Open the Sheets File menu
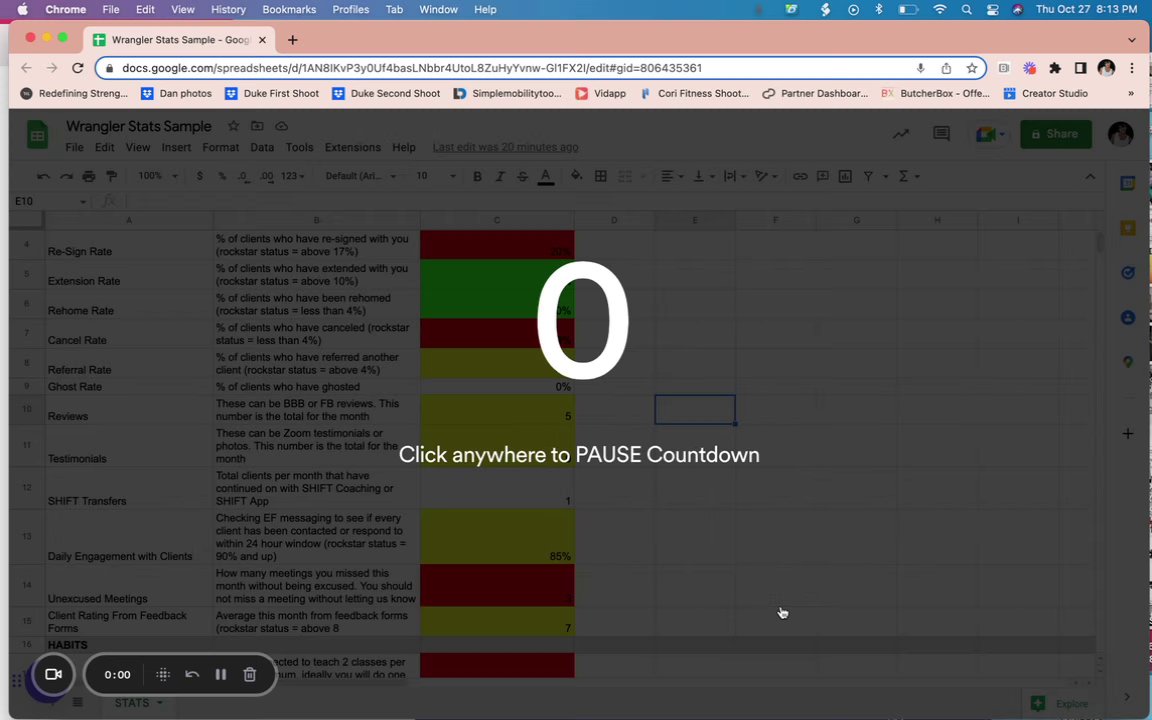 coord(74,147)
